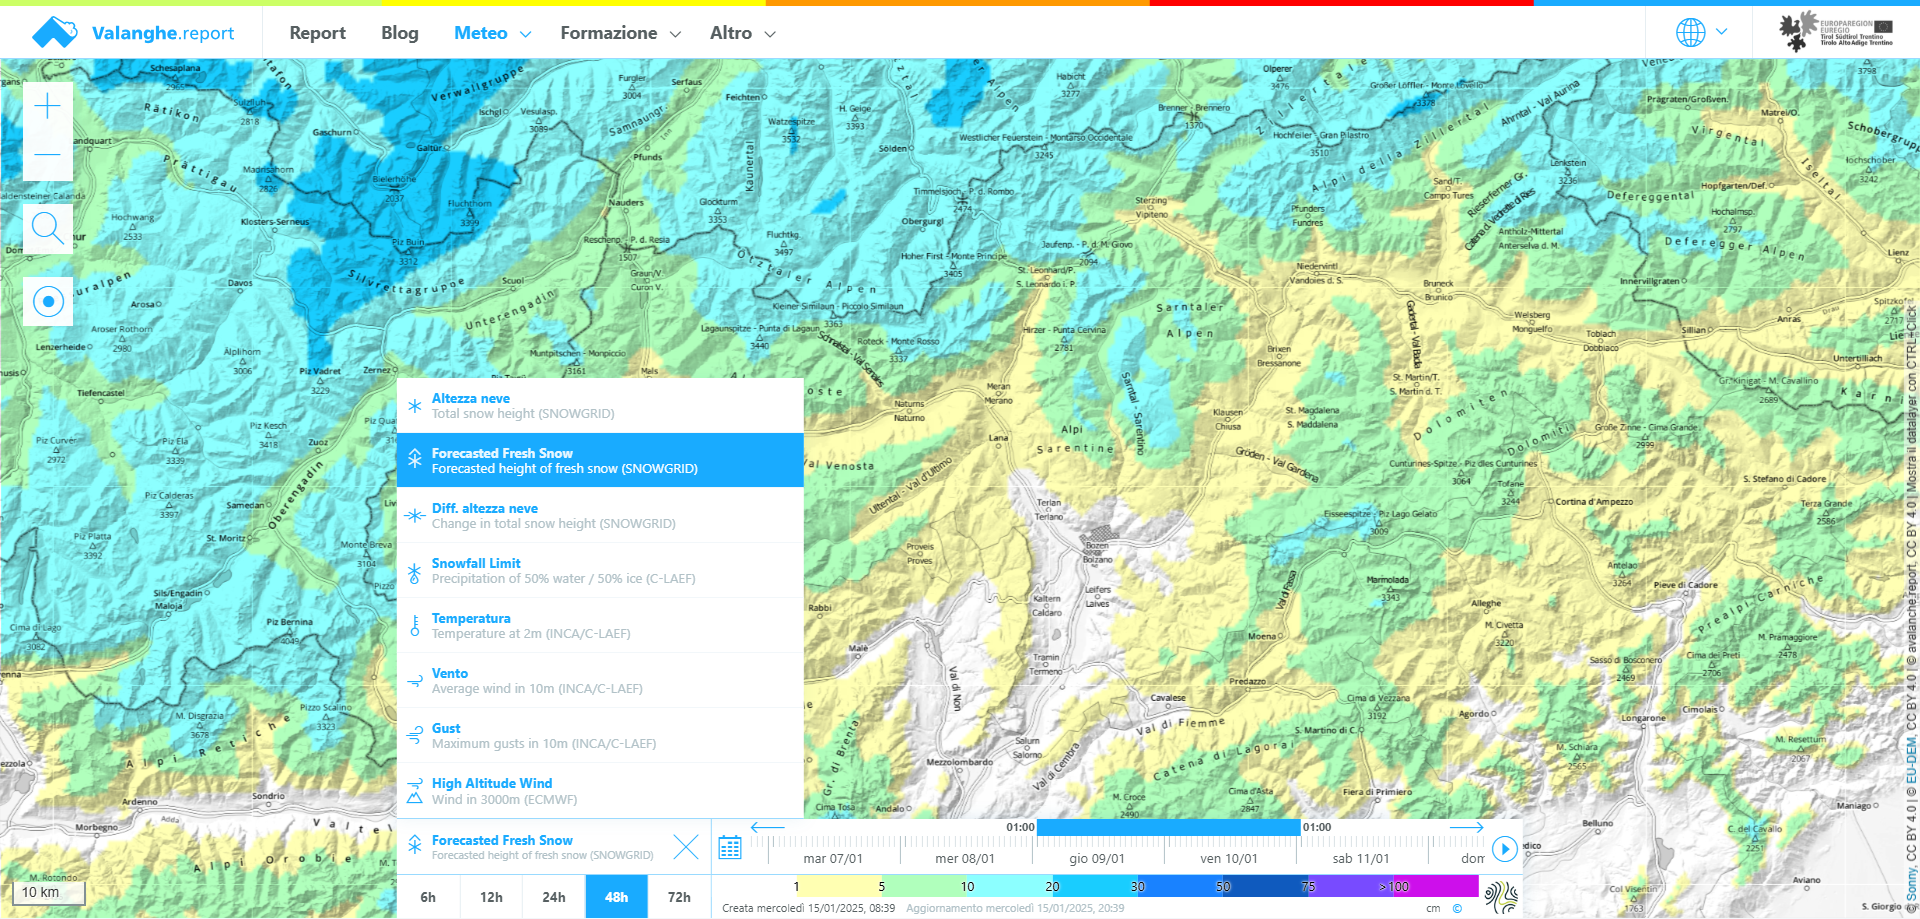Viewport: 1920px width, 919px height.
Task: Select the 6h time span
Action: coord(428,897)
